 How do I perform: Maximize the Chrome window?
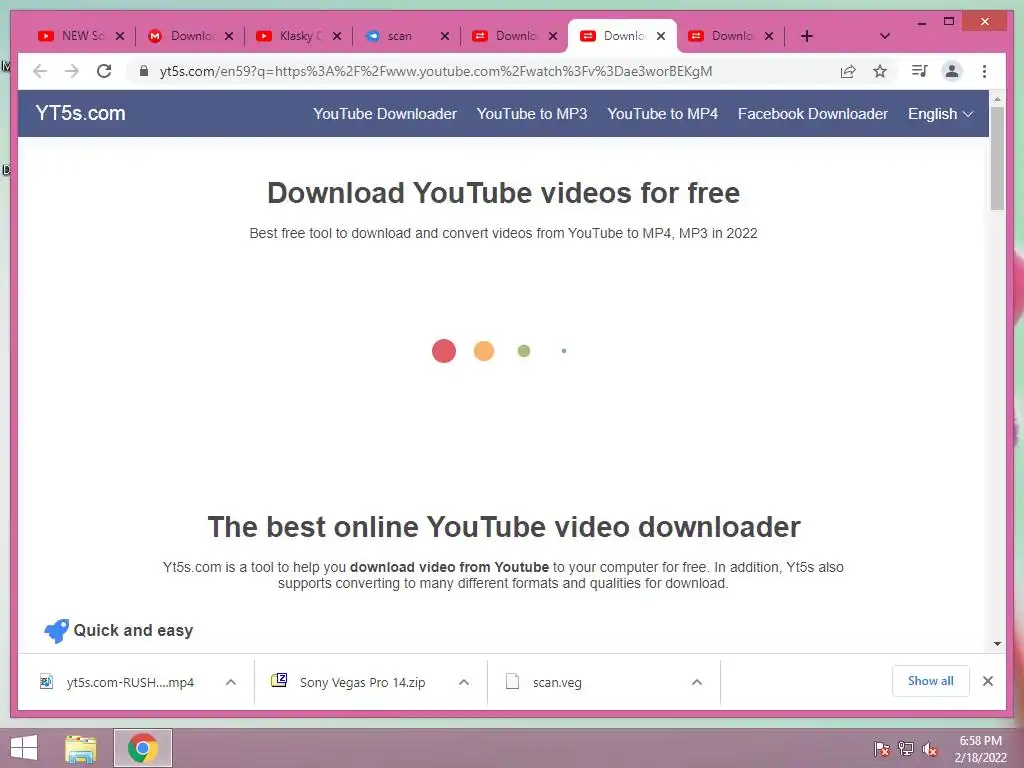(949, 22)
